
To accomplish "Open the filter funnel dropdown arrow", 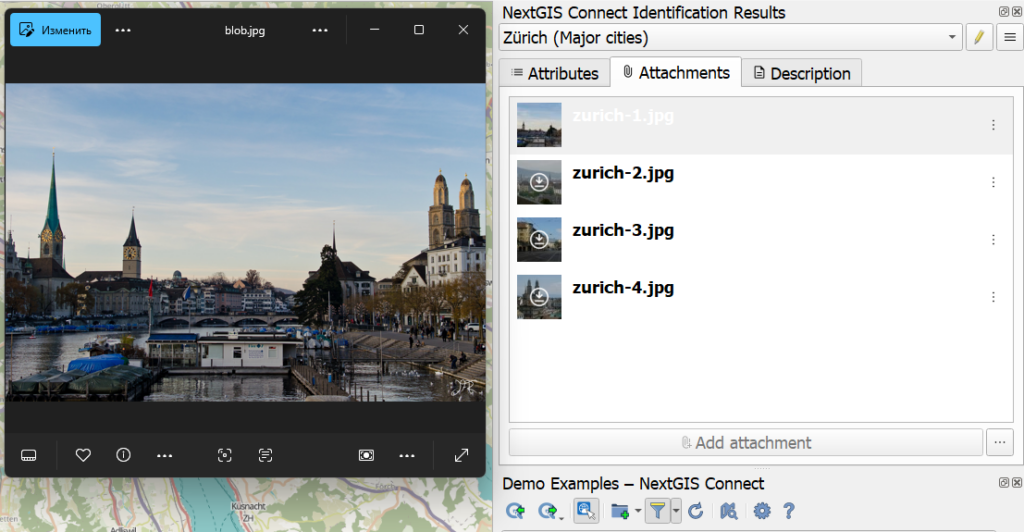I will (x=676, y=510).
